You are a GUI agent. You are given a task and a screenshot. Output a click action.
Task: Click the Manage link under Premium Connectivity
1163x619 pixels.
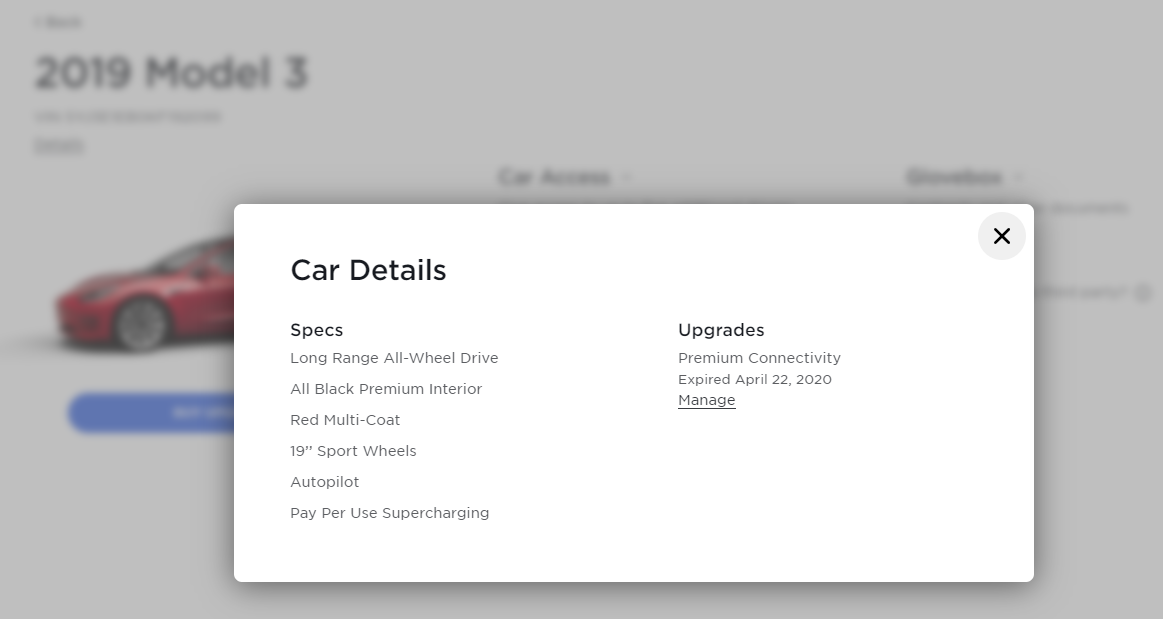706,400
